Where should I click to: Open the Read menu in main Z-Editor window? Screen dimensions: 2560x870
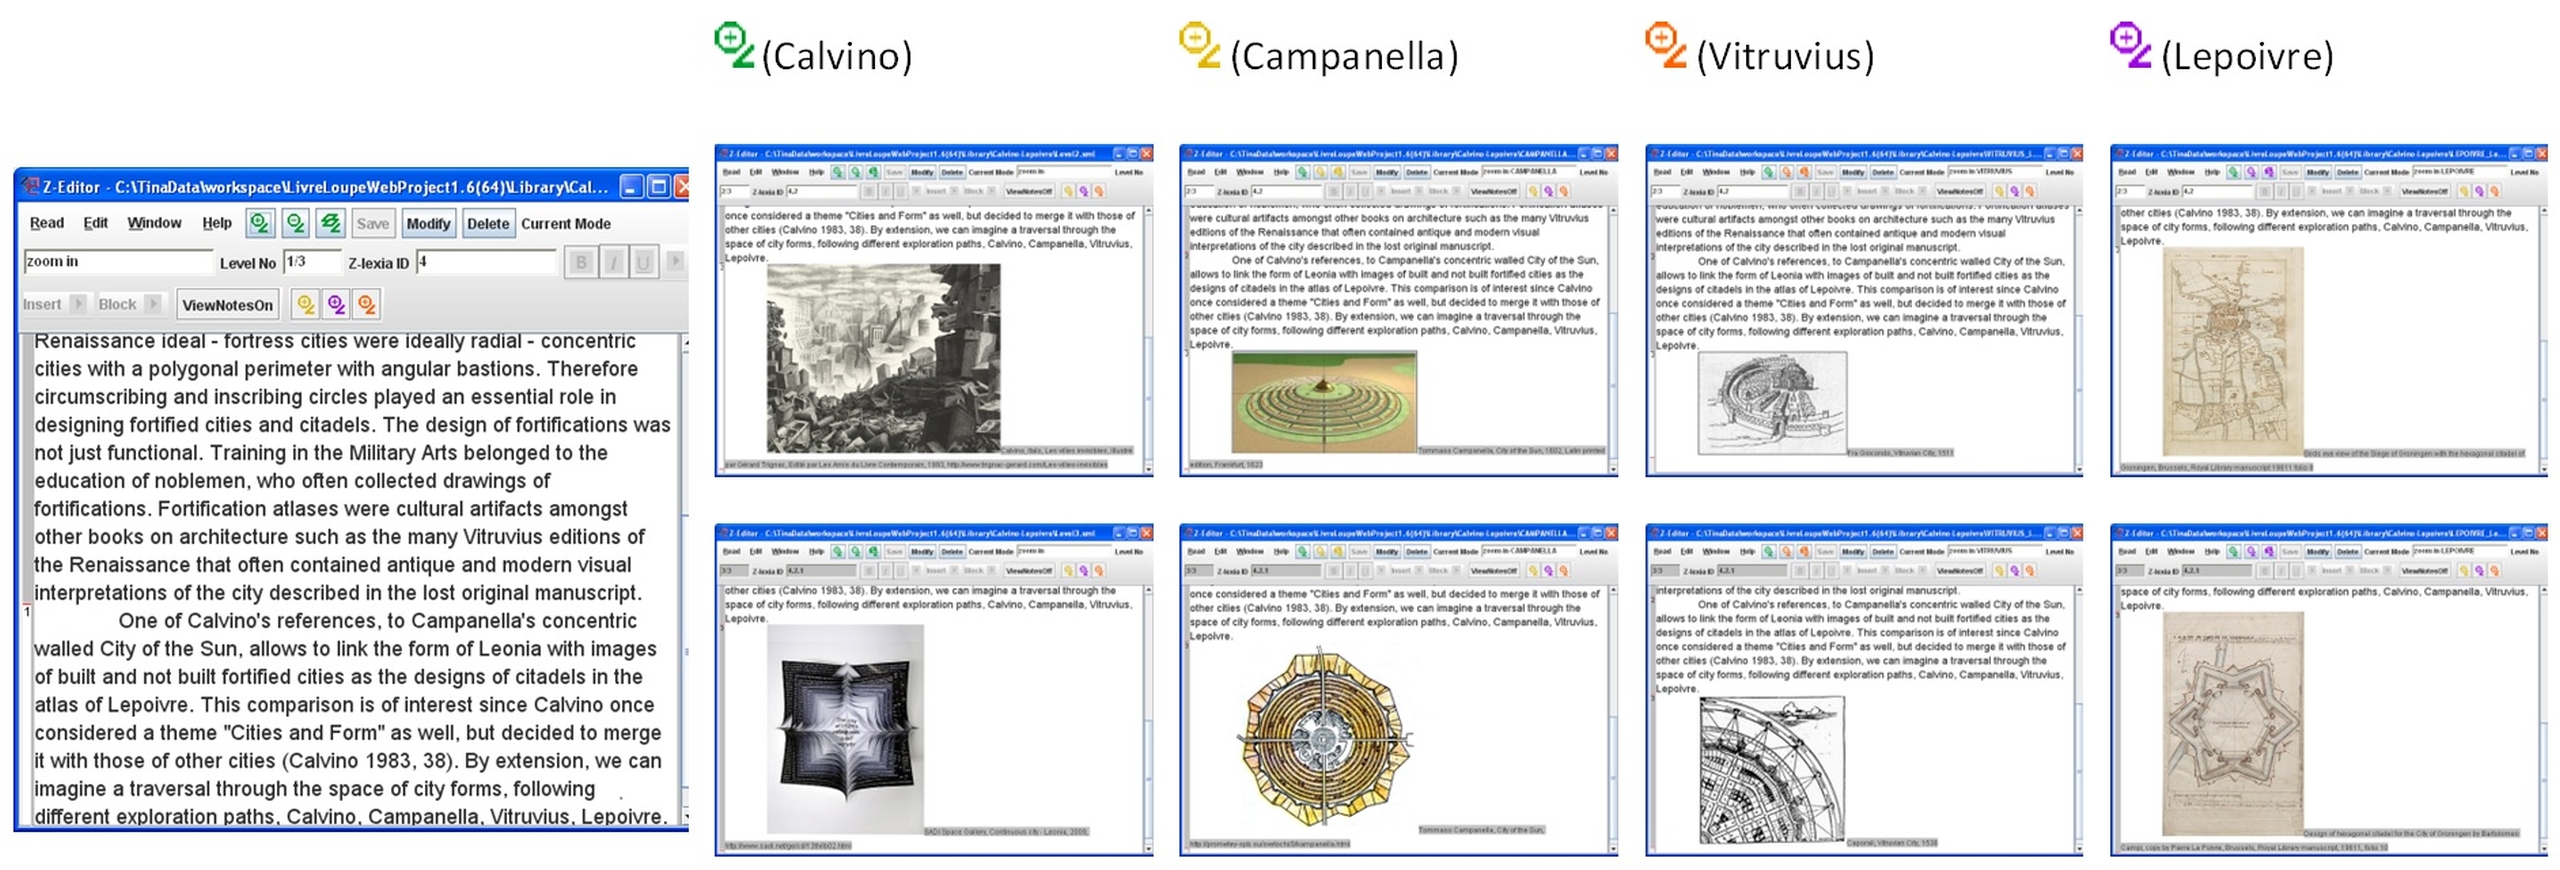[46, 223]
